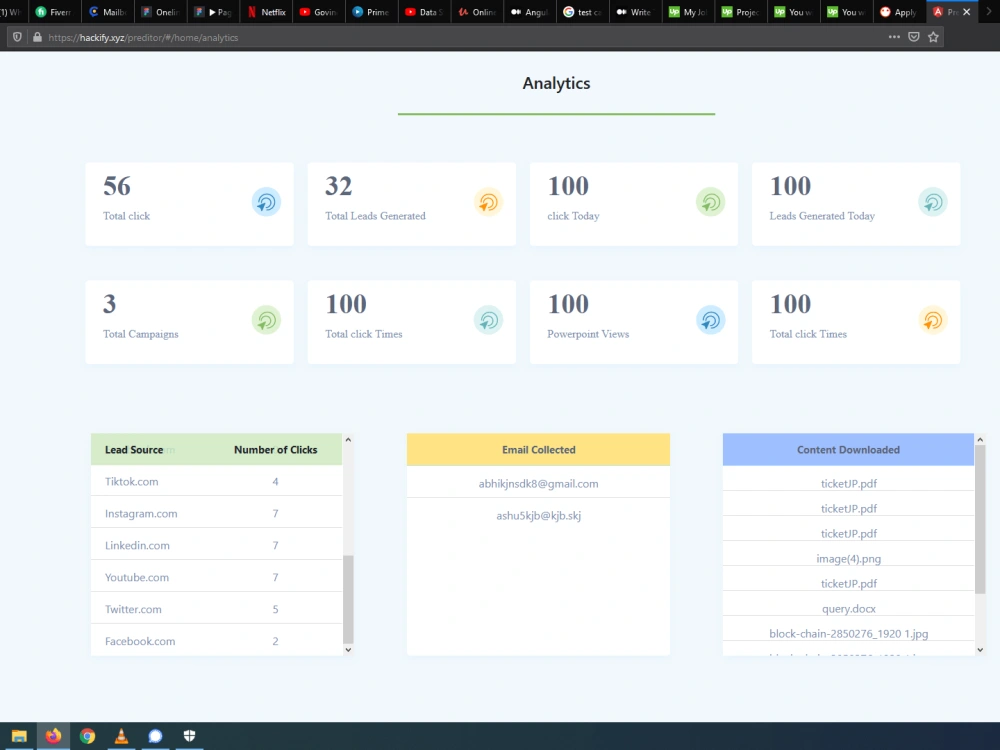Click the Lead Source table scrollbar thumb

(348, 599)
